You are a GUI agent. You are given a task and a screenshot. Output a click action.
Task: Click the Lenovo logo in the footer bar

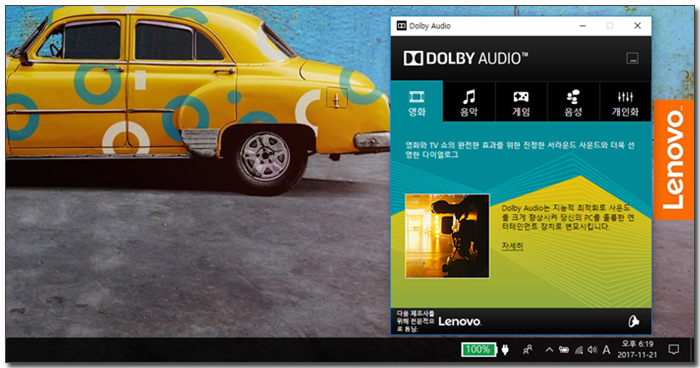[x=459, y=322]
